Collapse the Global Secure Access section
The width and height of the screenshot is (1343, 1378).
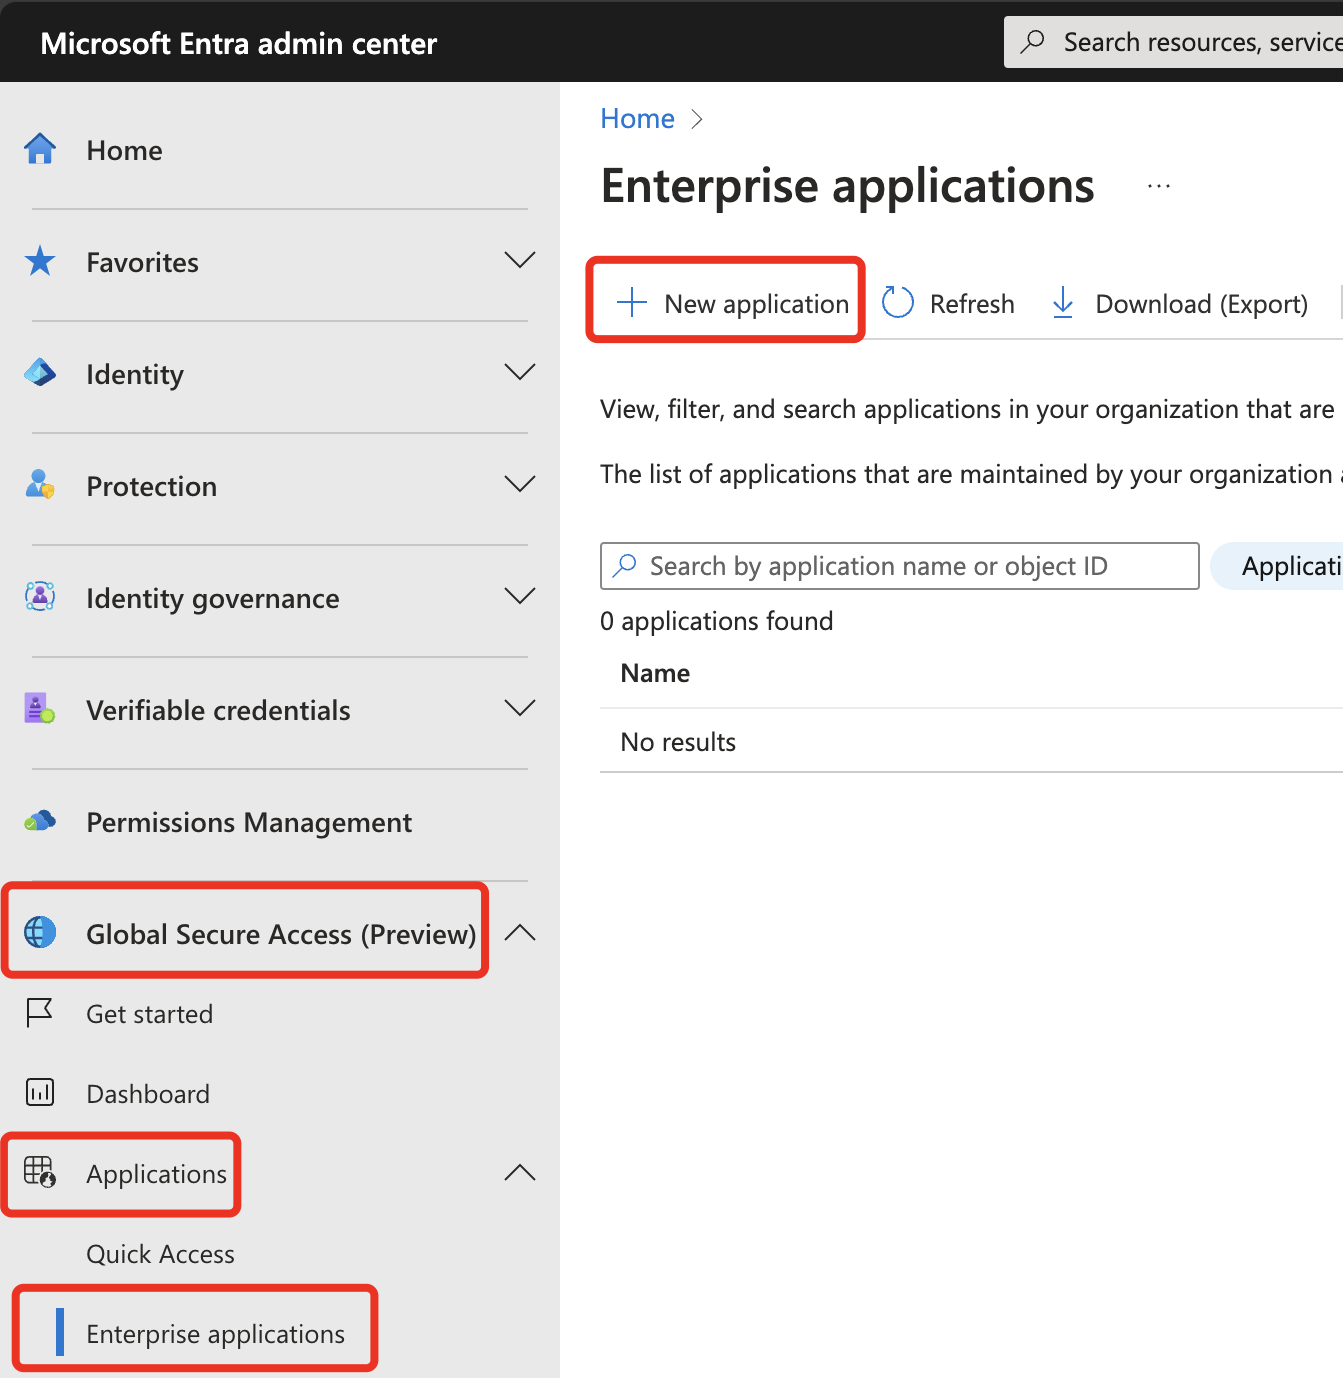coord(520,932)
